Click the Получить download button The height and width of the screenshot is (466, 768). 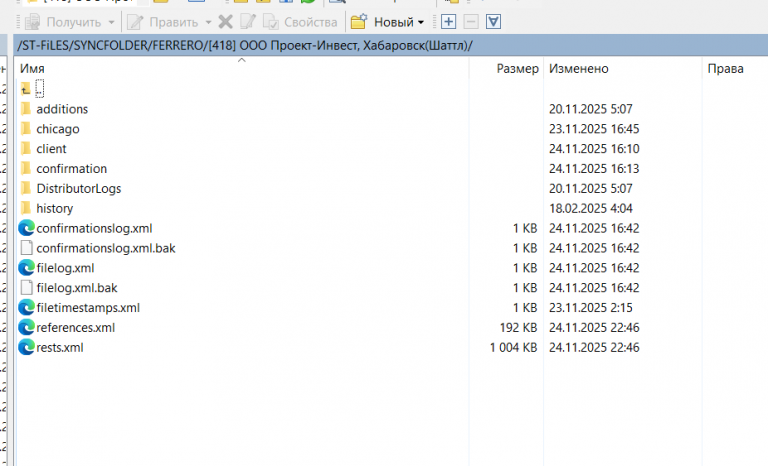tap(63, 22)
